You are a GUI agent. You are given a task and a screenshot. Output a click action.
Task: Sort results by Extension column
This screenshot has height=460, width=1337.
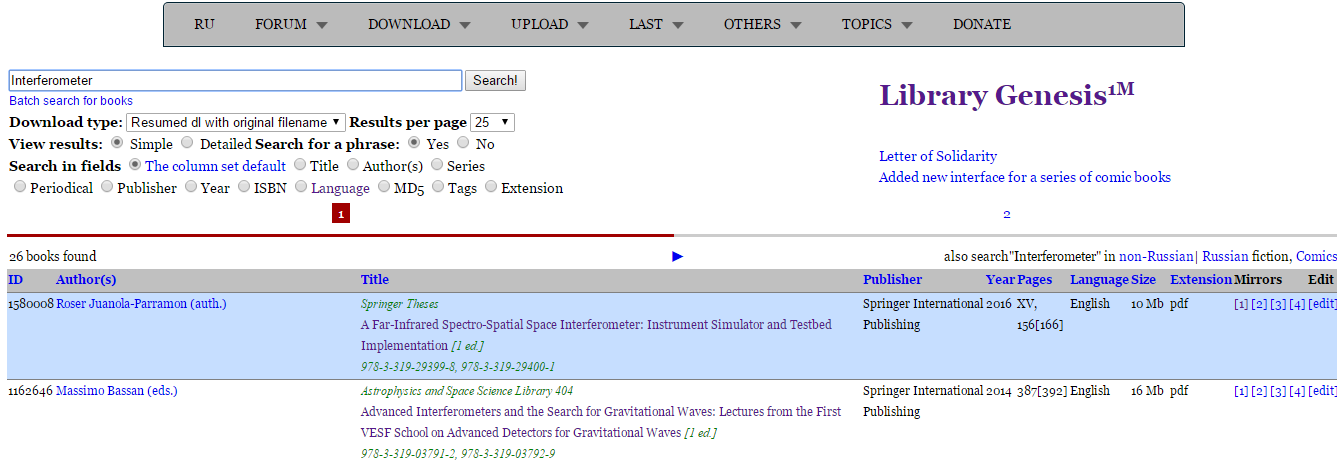(x=1201, y=280)
